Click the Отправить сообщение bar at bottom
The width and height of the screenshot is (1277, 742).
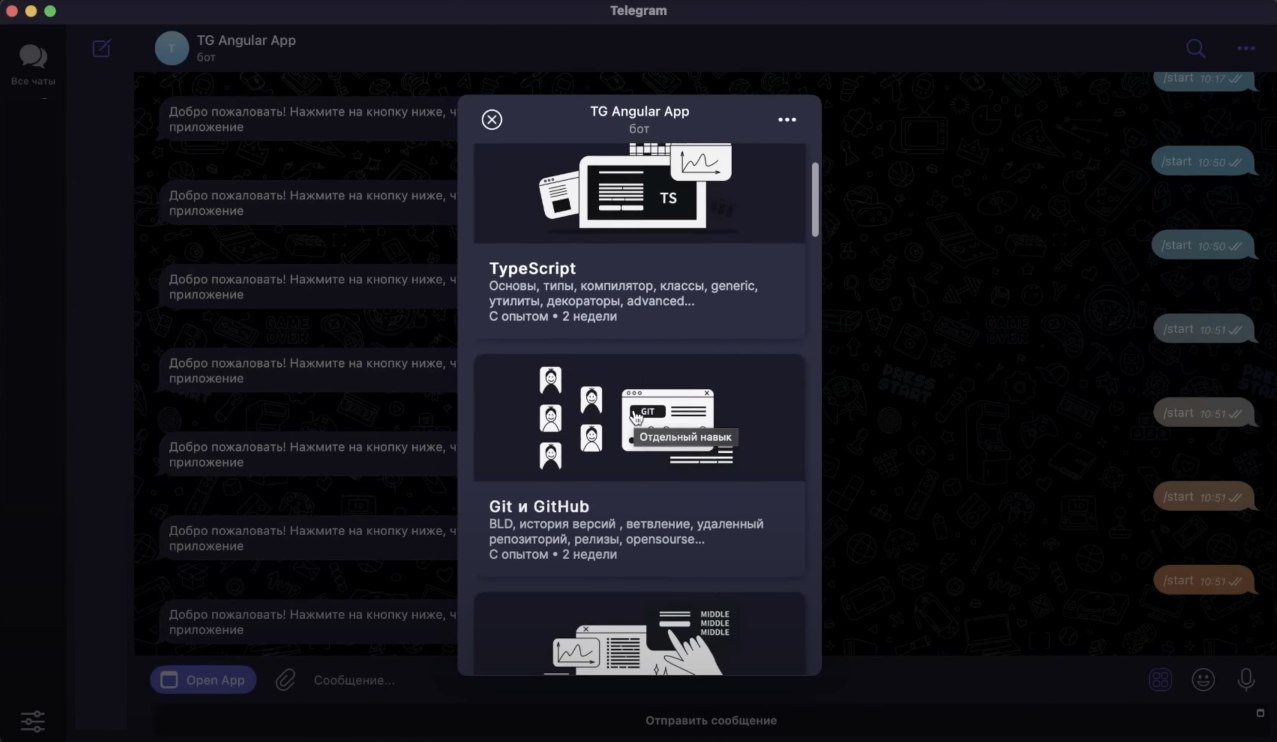710,720
